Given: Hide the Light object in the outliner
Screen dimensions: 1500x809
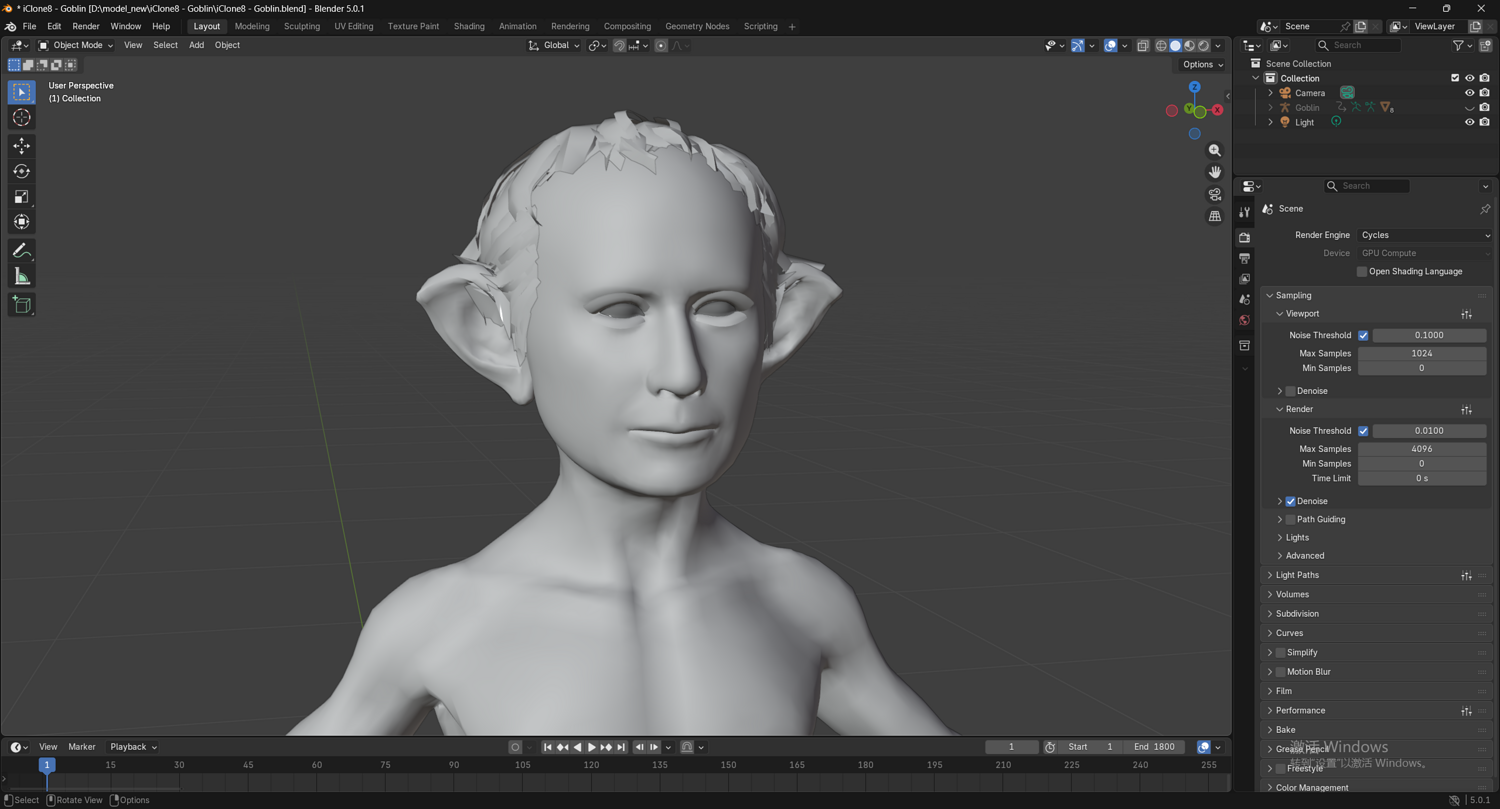Looking at the screenshot, I should 1469,122.
